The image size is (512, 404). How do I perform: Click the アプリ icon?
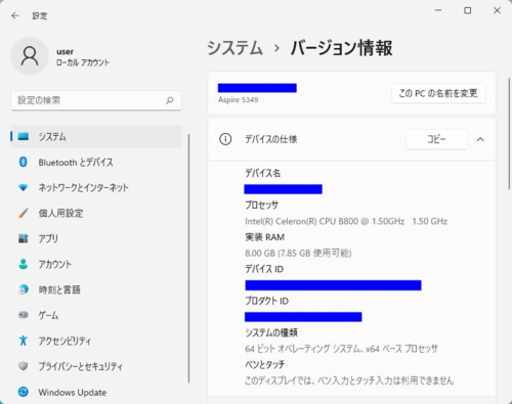point(23,238)
